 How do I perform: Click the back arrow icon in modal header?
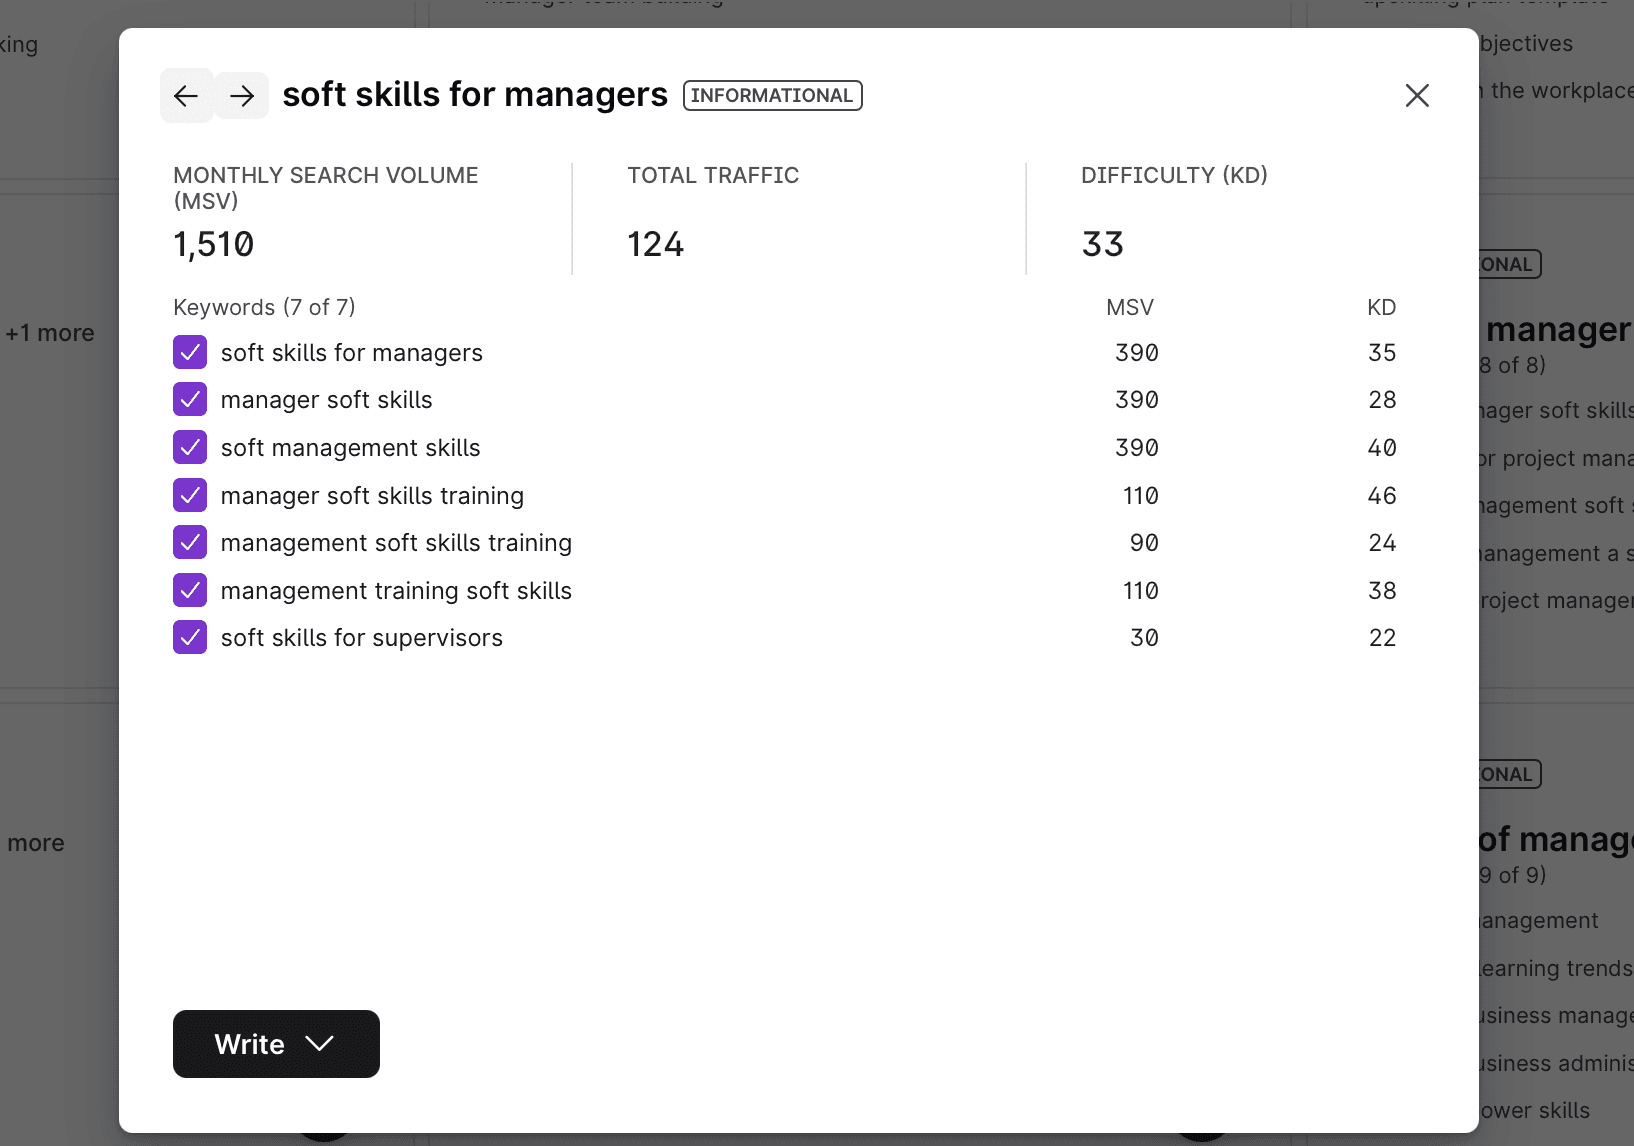point(186,96)
